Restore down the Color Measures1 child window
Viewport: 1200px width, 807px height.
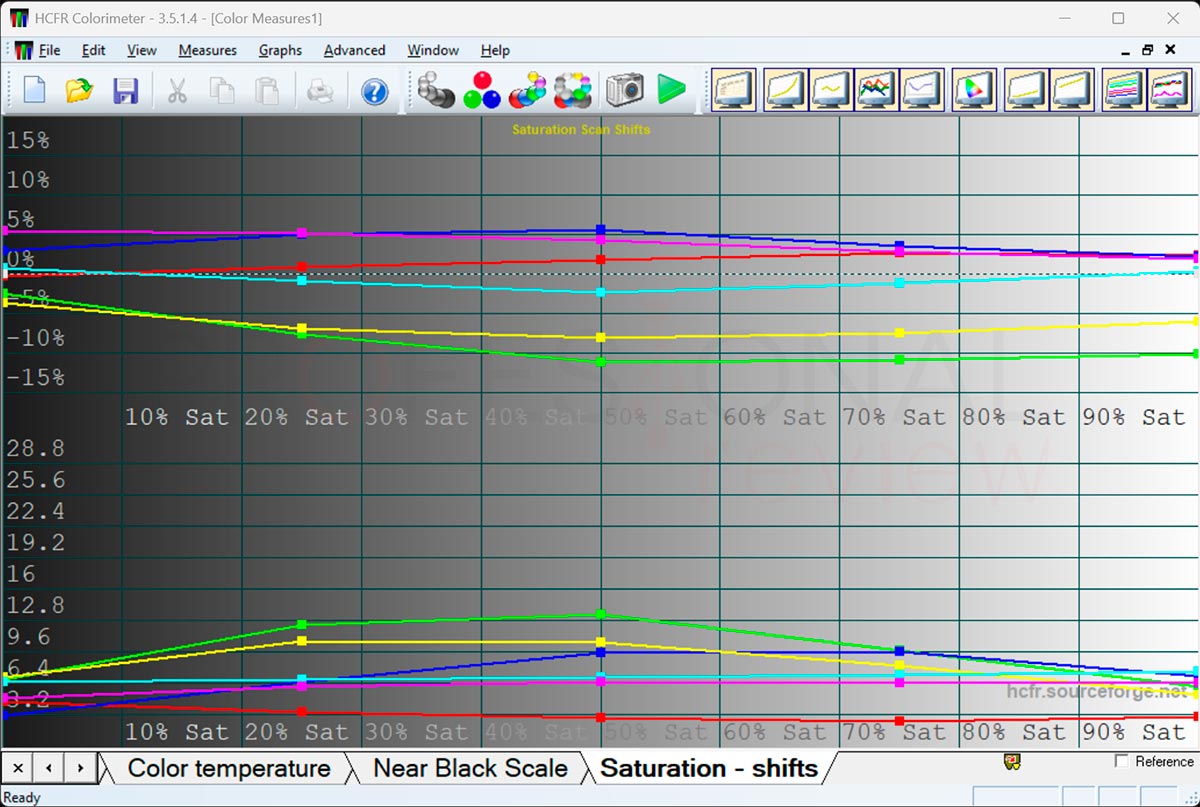tap(1148, 49)
